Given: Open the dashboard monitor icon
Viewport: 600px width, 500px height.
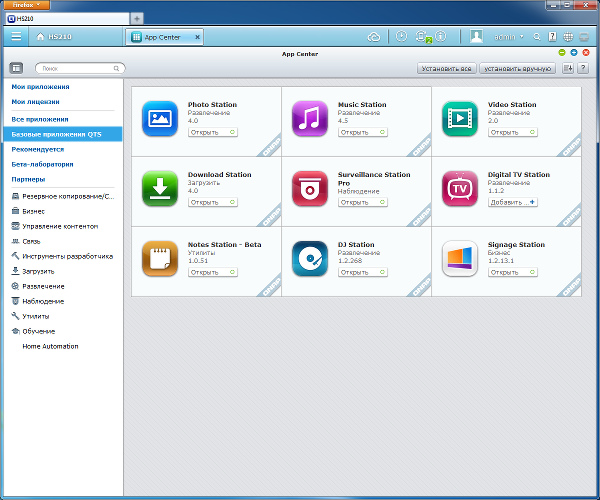Looking at the screenshot, I should tap(584, 37).
